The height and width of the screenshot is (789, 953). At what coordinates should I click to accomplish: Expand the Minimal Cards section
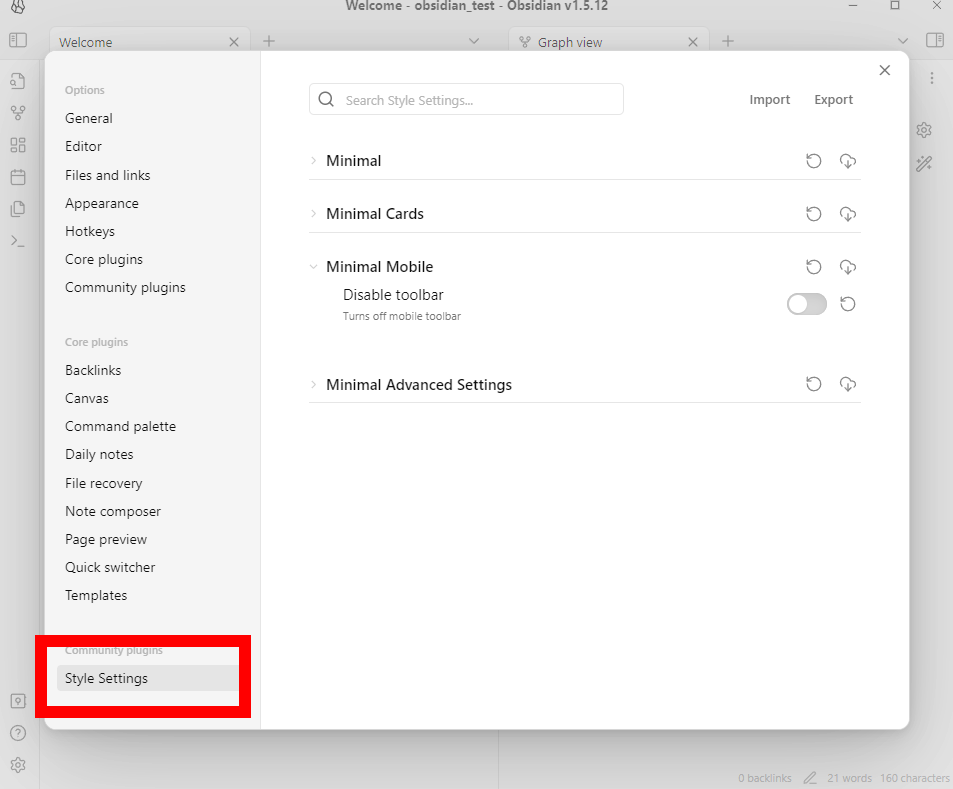(314, 213)
